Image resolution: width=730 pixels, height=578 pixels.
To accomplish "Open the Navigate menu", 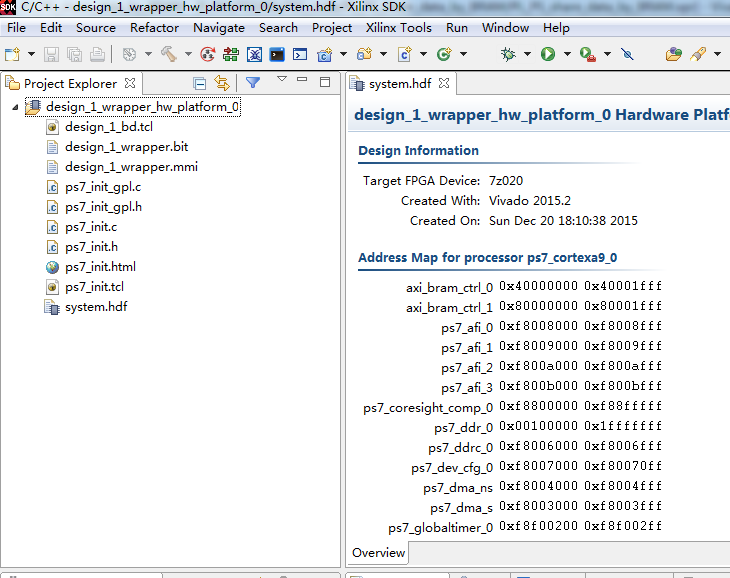I will tap(219, 28).
